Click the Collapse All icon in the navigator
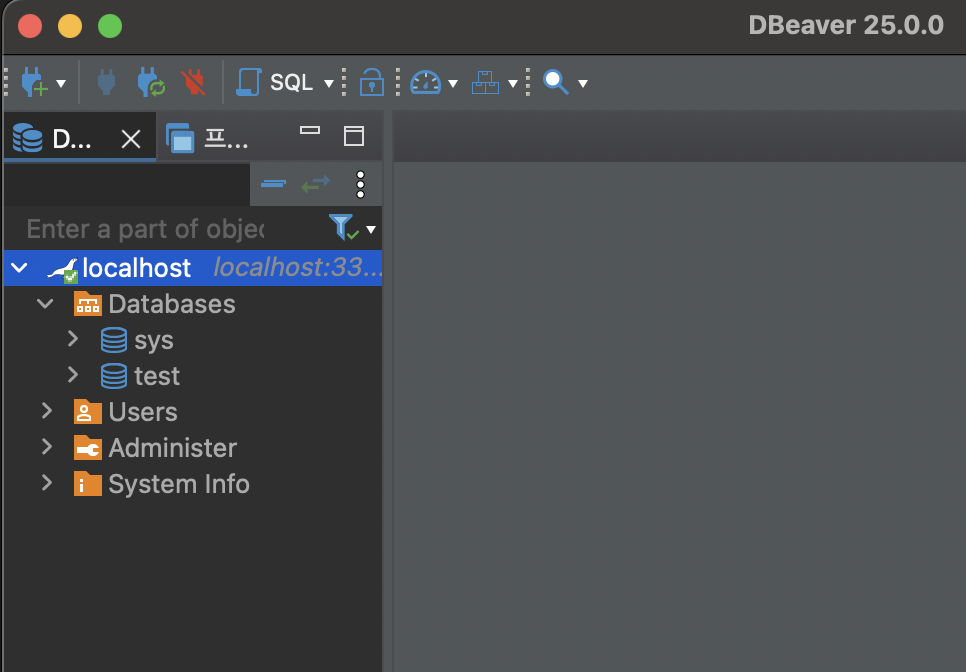Viewport: 966px width, 672px height. [273, 184]
